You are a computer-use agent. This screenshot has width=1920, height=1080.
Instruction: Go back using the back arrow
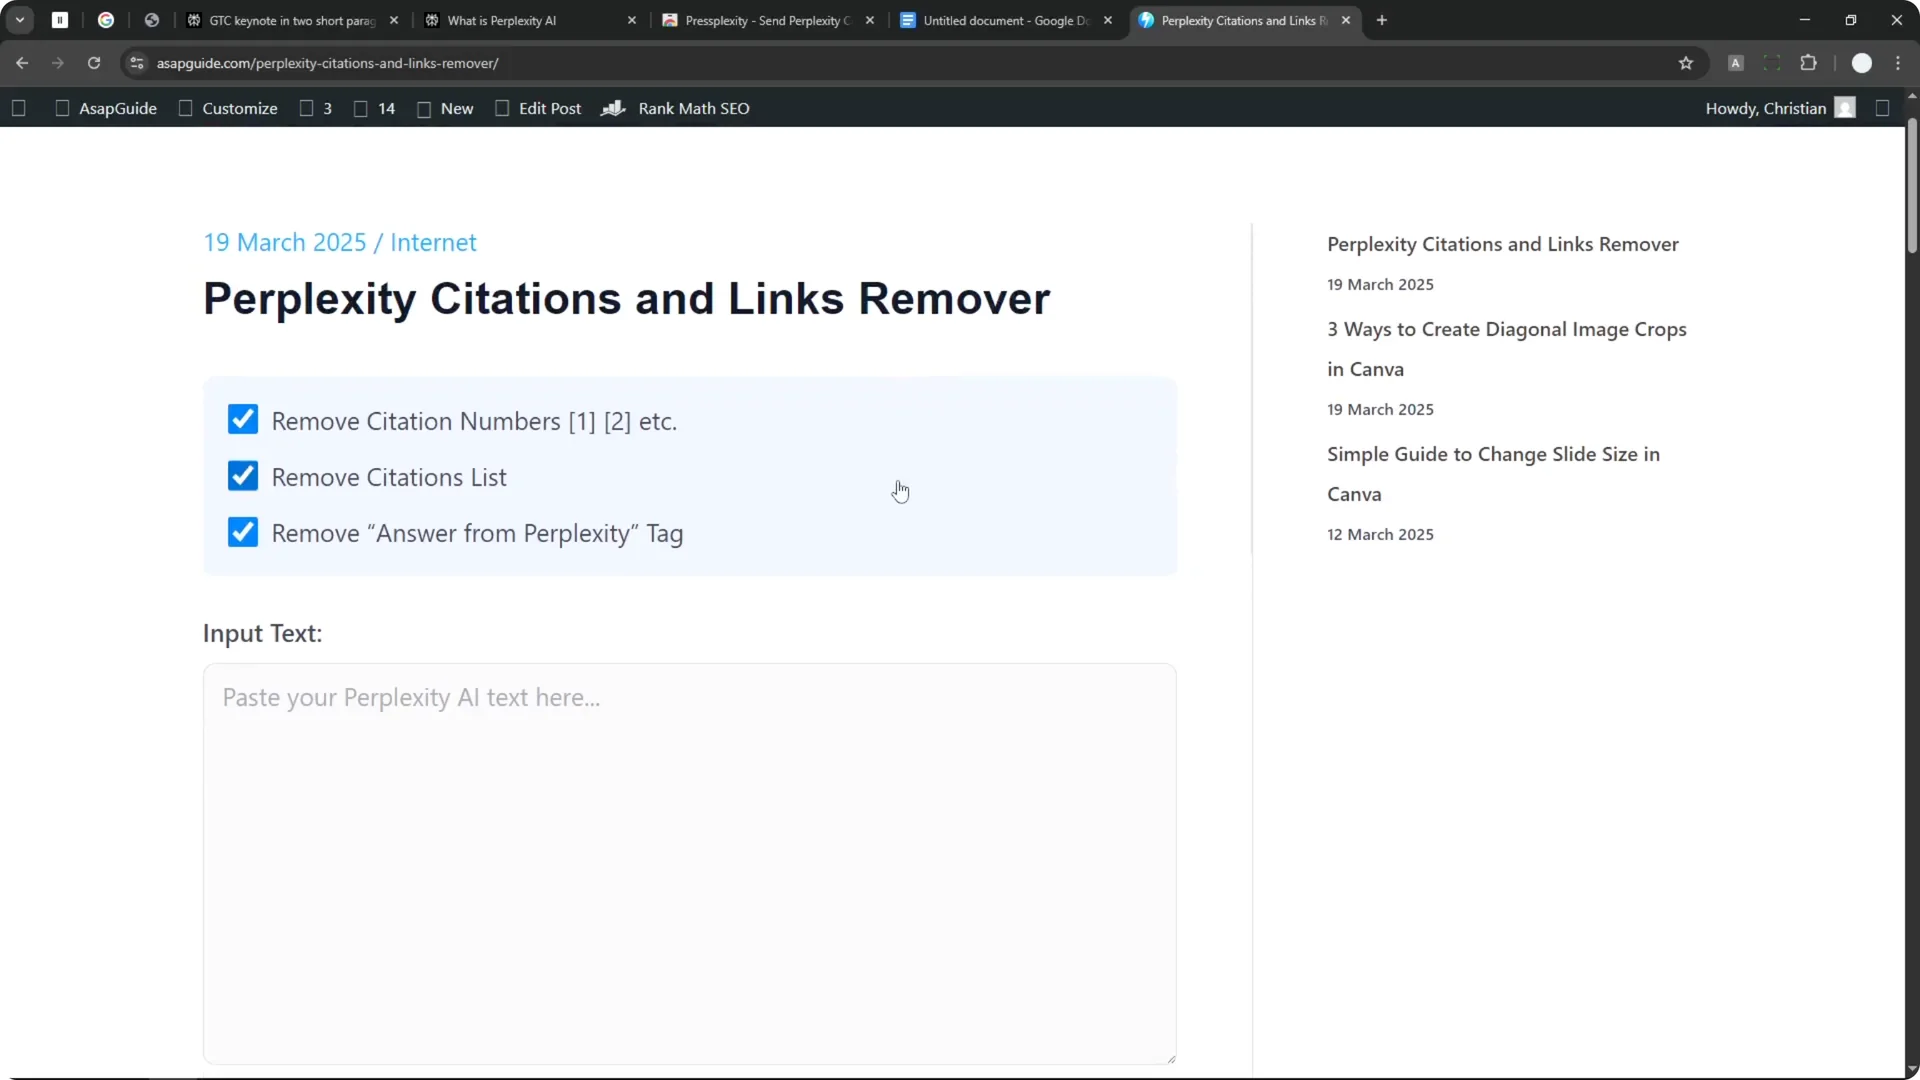22,63
